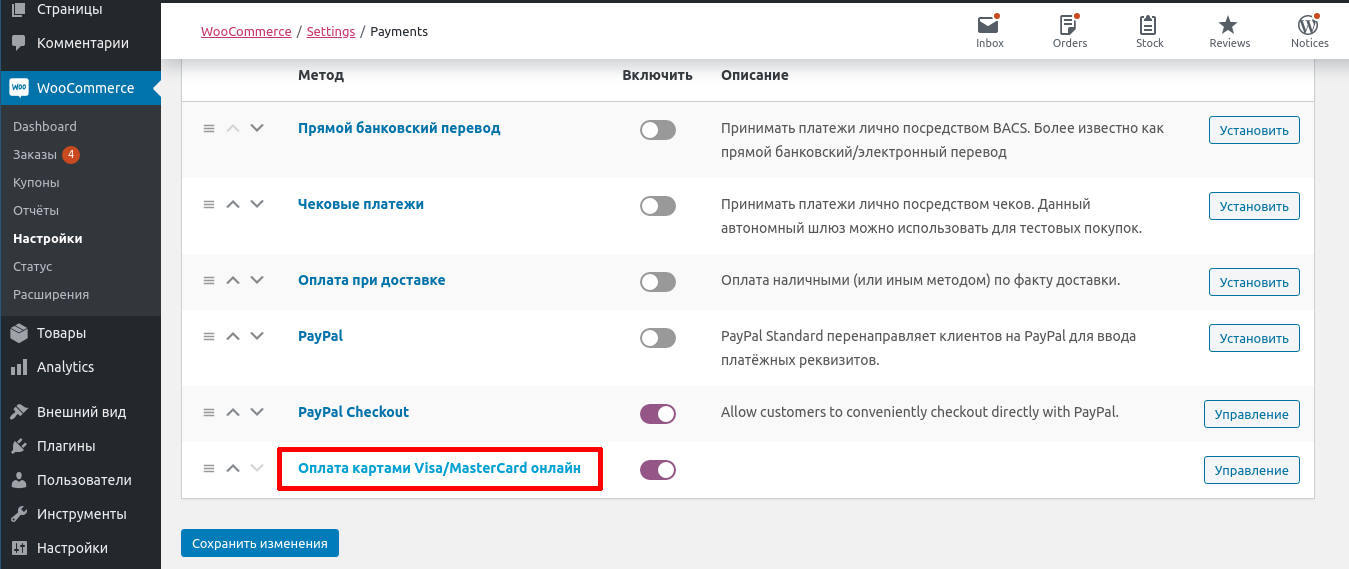Move PayPal method down with chevron
This screenshot has width=1349, height=569.
257,336
